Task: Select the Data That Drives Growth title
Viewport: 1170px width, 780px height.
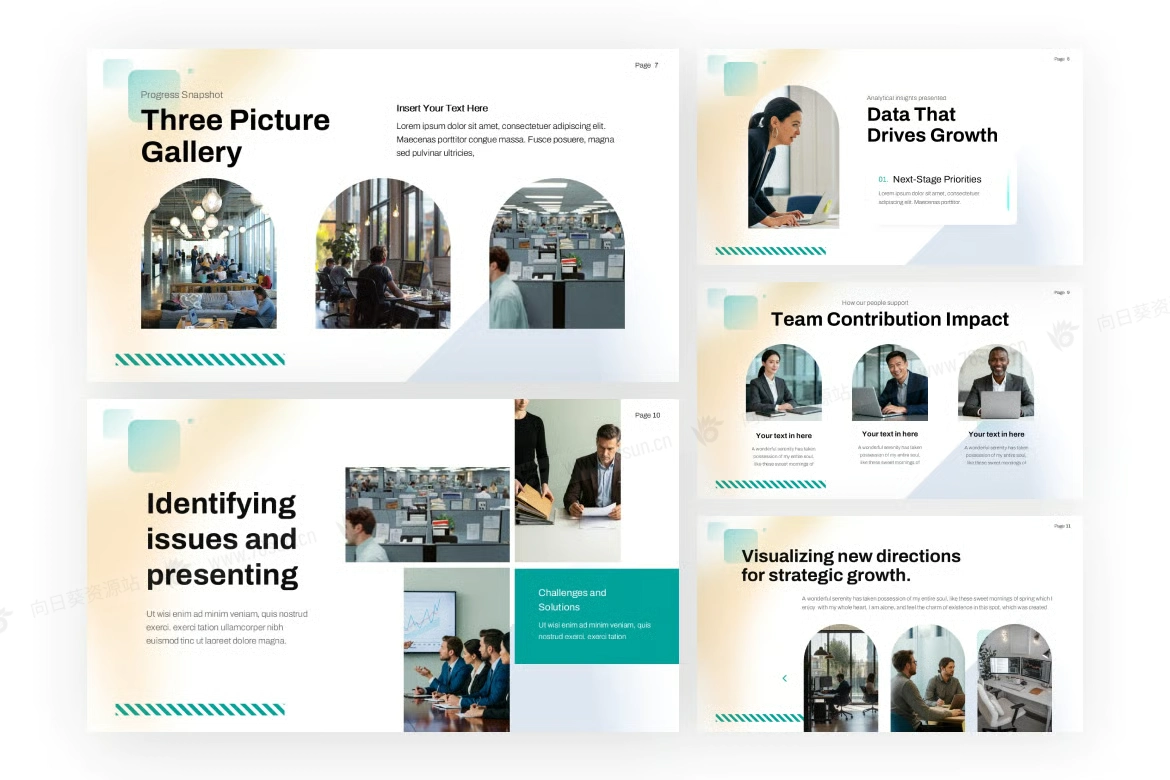Action: pyautogui.click(x=931, y=125)
